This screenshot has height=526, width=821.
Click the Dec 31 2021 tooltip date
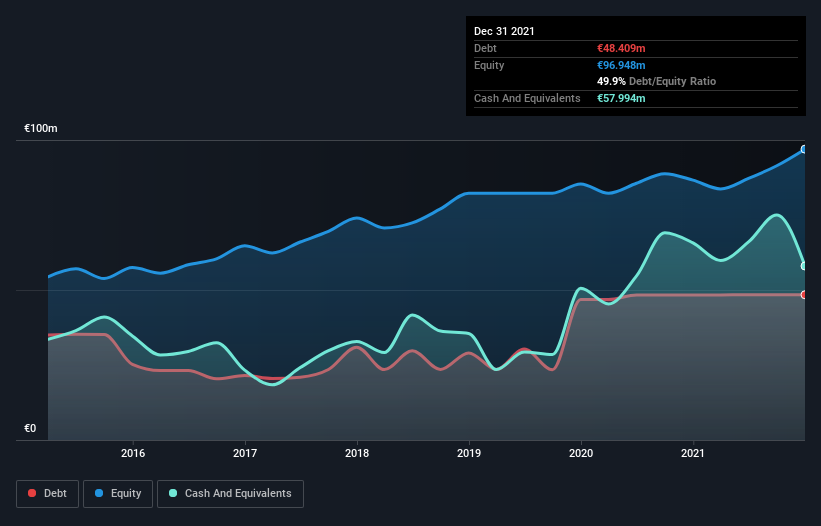pyautogui.click(x=504, y=31)
